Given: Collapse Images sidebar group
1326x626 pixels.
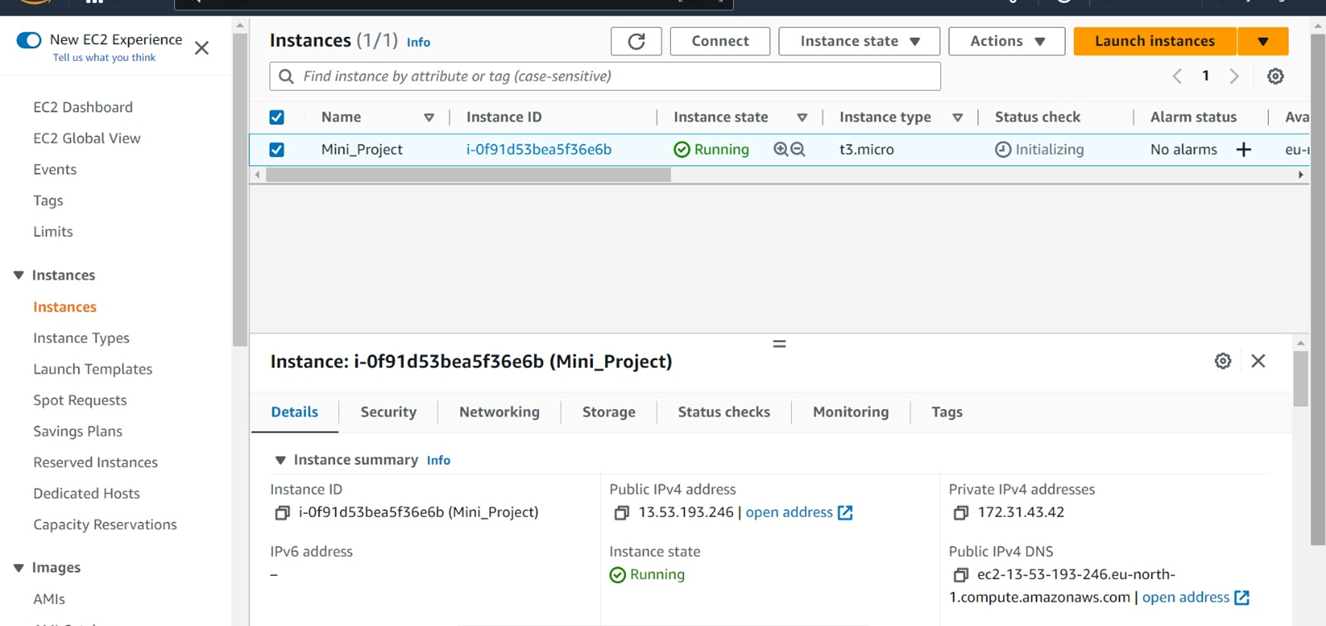Looking at the screenshot, I should coord(18,567).
